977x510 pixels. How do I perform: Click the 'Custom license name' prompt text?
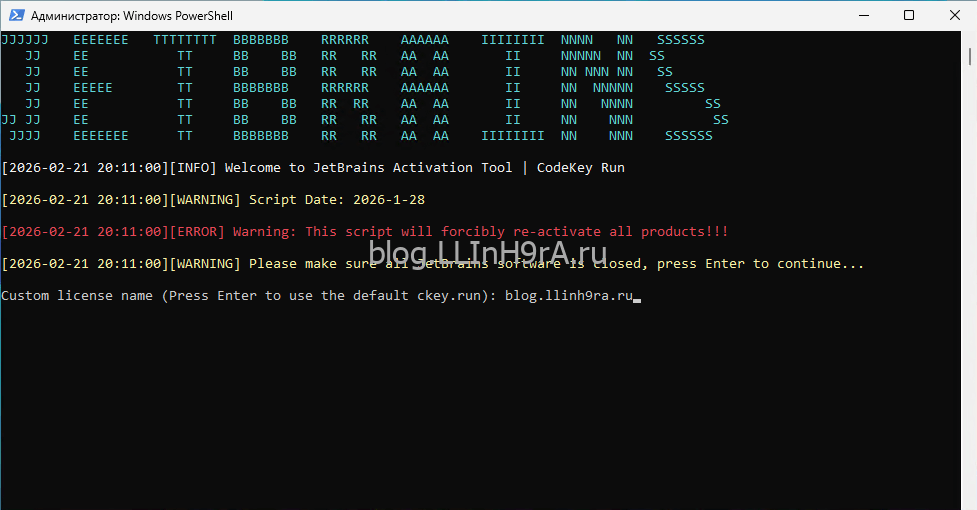pyautogui.click(x=78, y=296)
